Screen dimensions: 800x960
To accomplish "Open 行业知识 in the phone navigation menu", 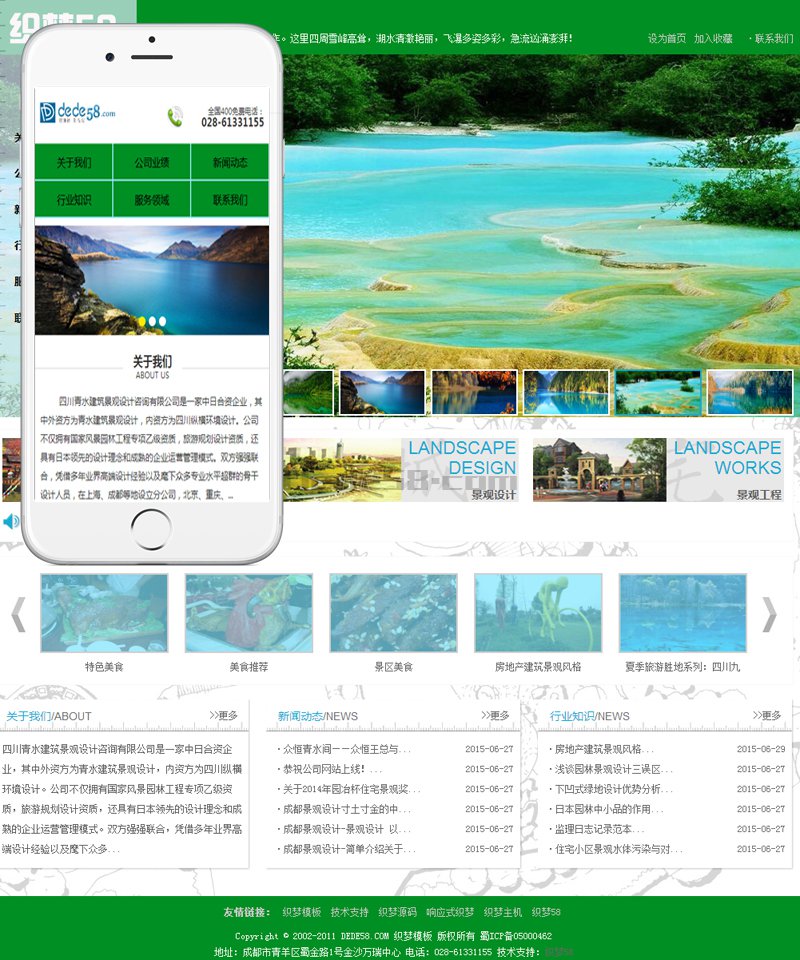I will coord(75,199).
